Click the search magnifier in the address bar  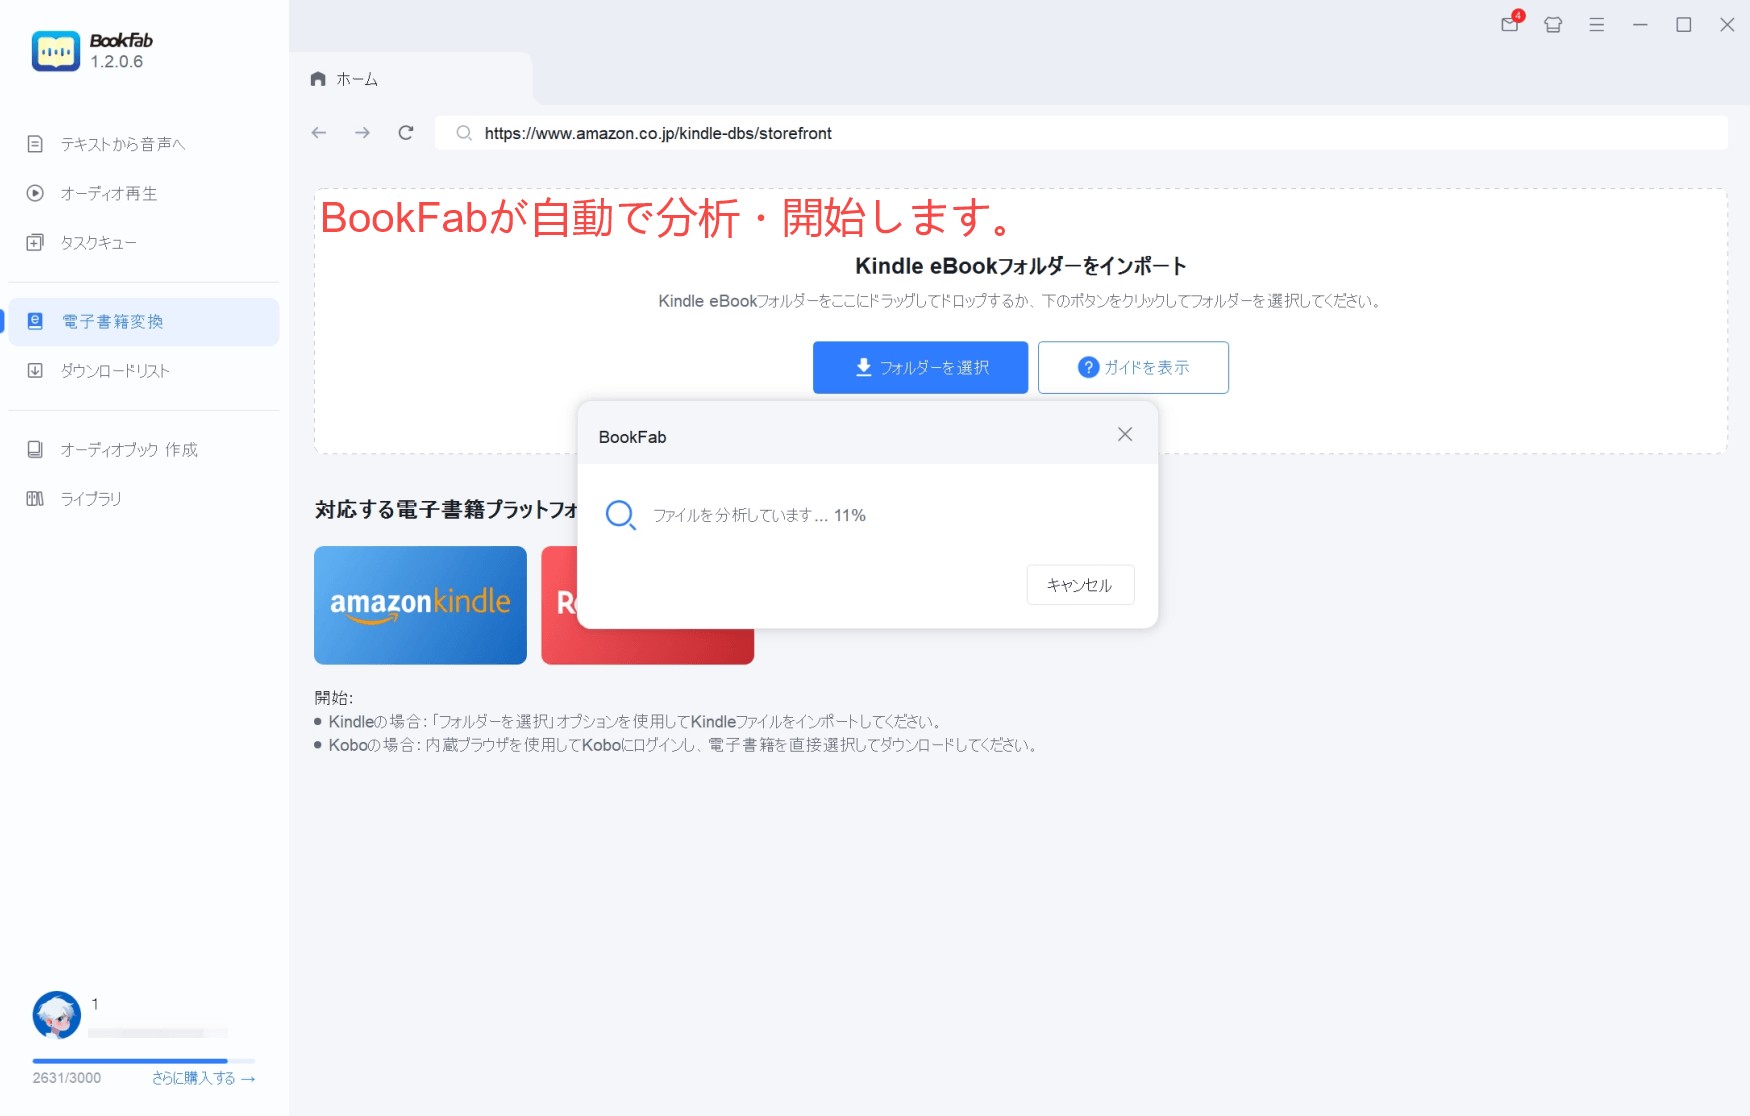tap(464, 133)
